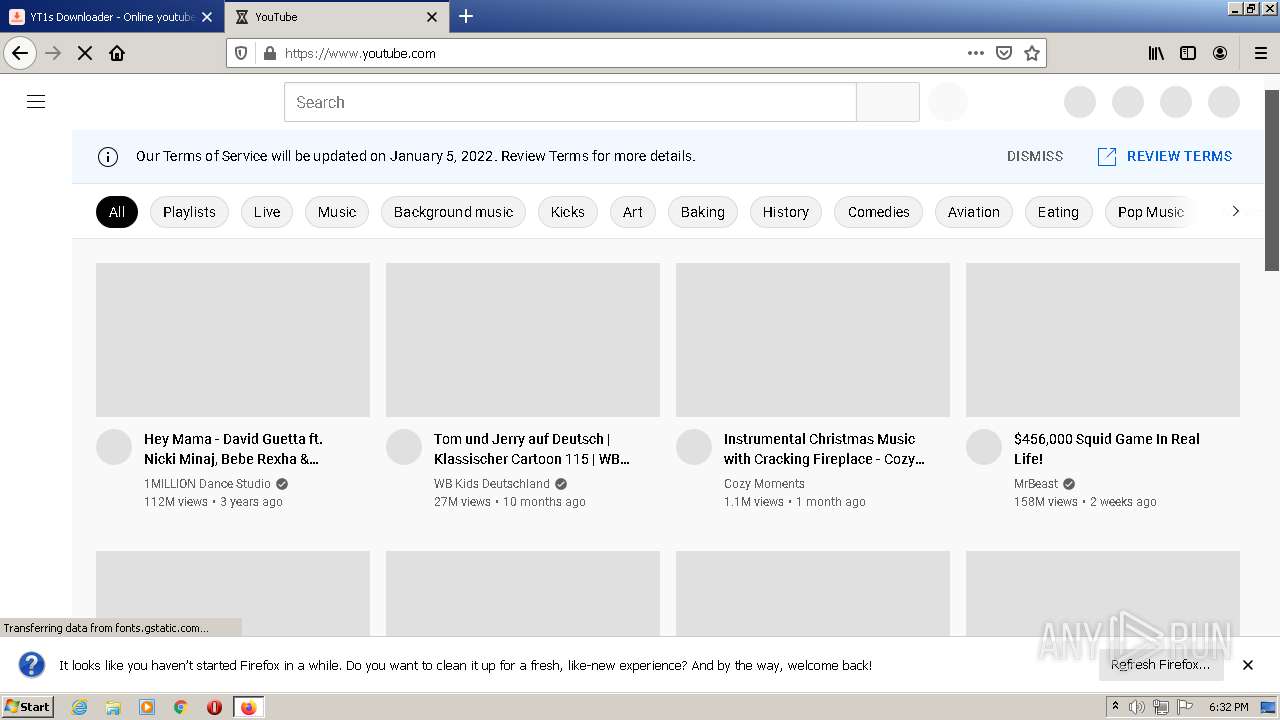The height and width of the screenshot is (720, 1280).
Task: Click Review Terms external link icon
Action: [x=1107, y=157]
